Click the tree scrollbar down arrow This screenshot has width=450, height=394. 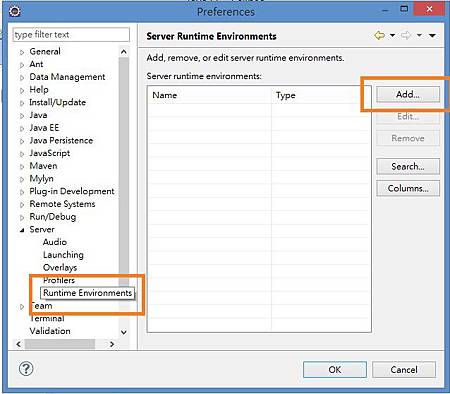tap(124, 332)
